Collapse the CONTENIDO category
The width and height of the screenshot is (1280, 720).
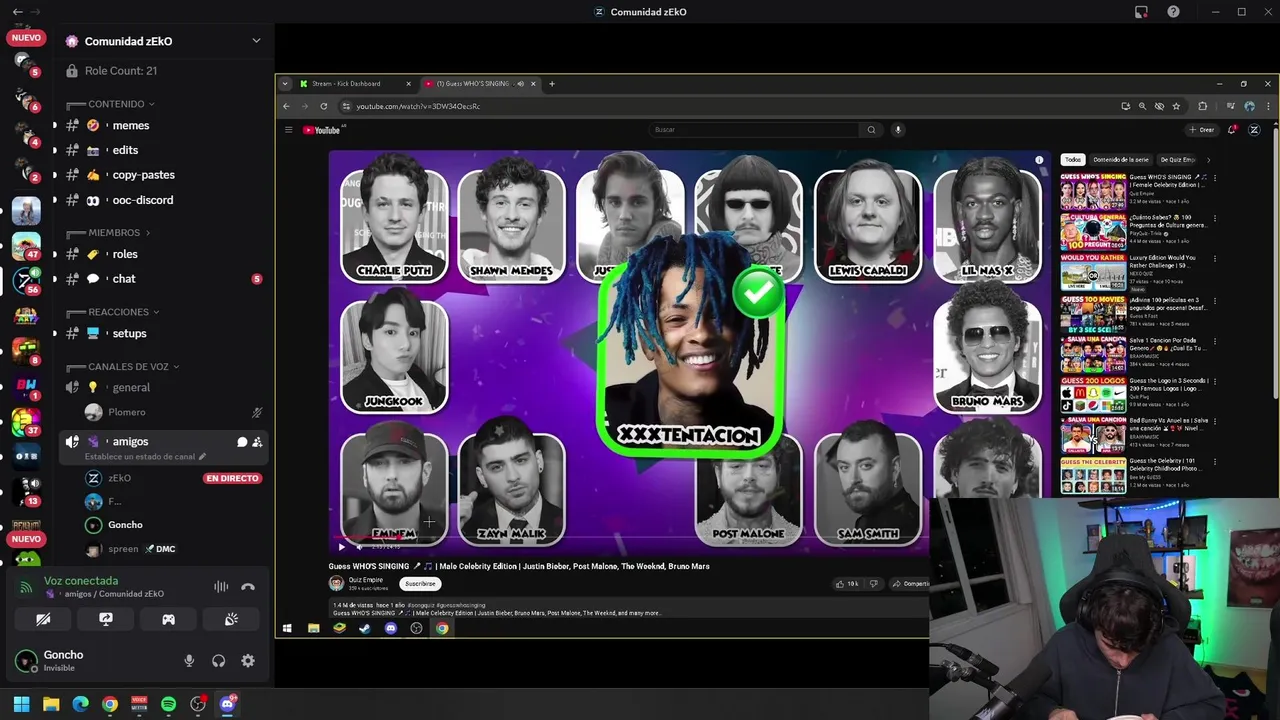click(110, 104)
